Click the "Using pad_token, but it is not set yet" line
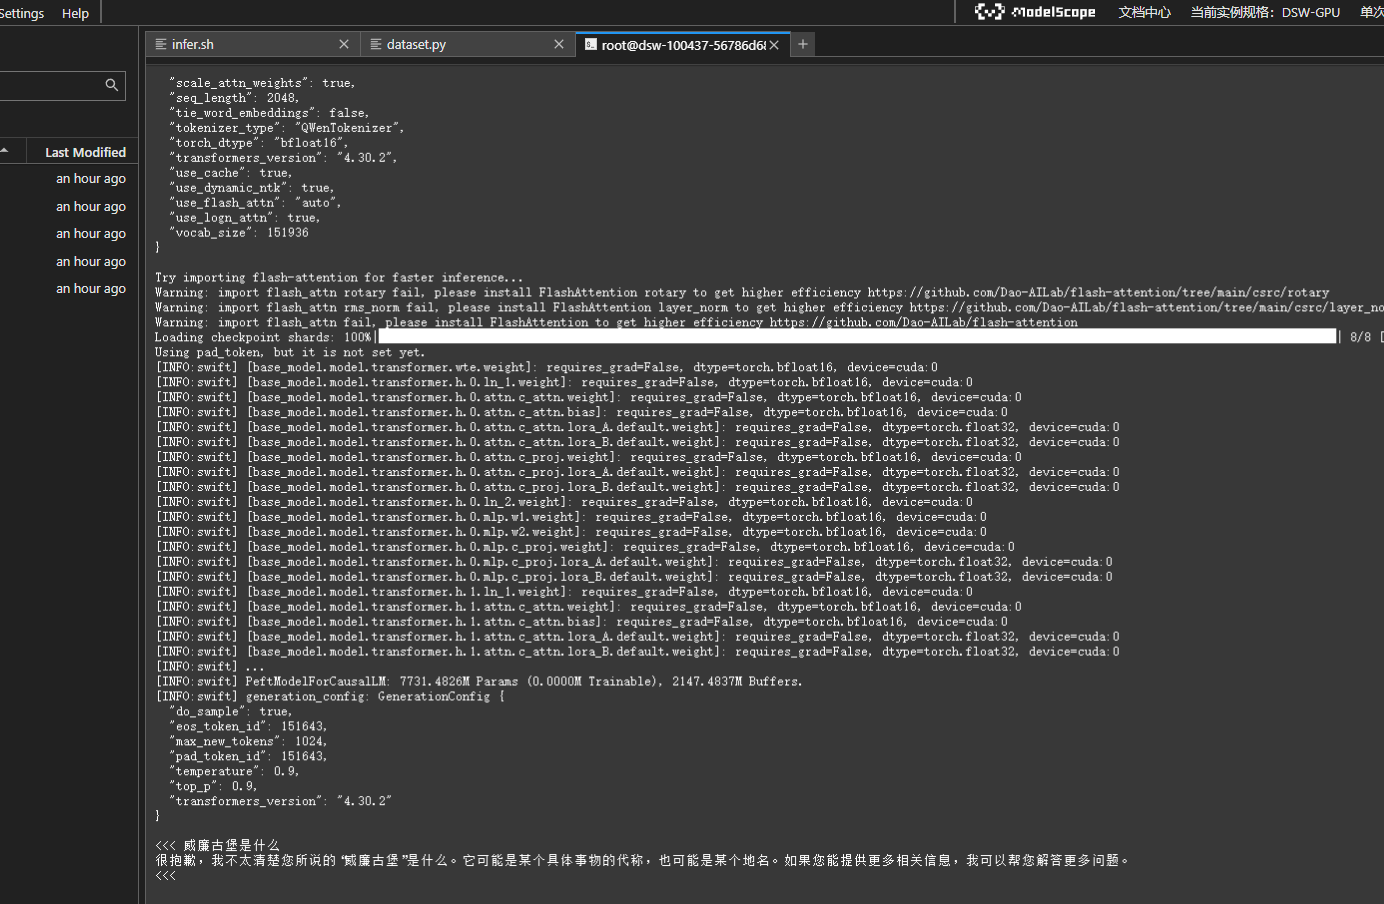 290,353
